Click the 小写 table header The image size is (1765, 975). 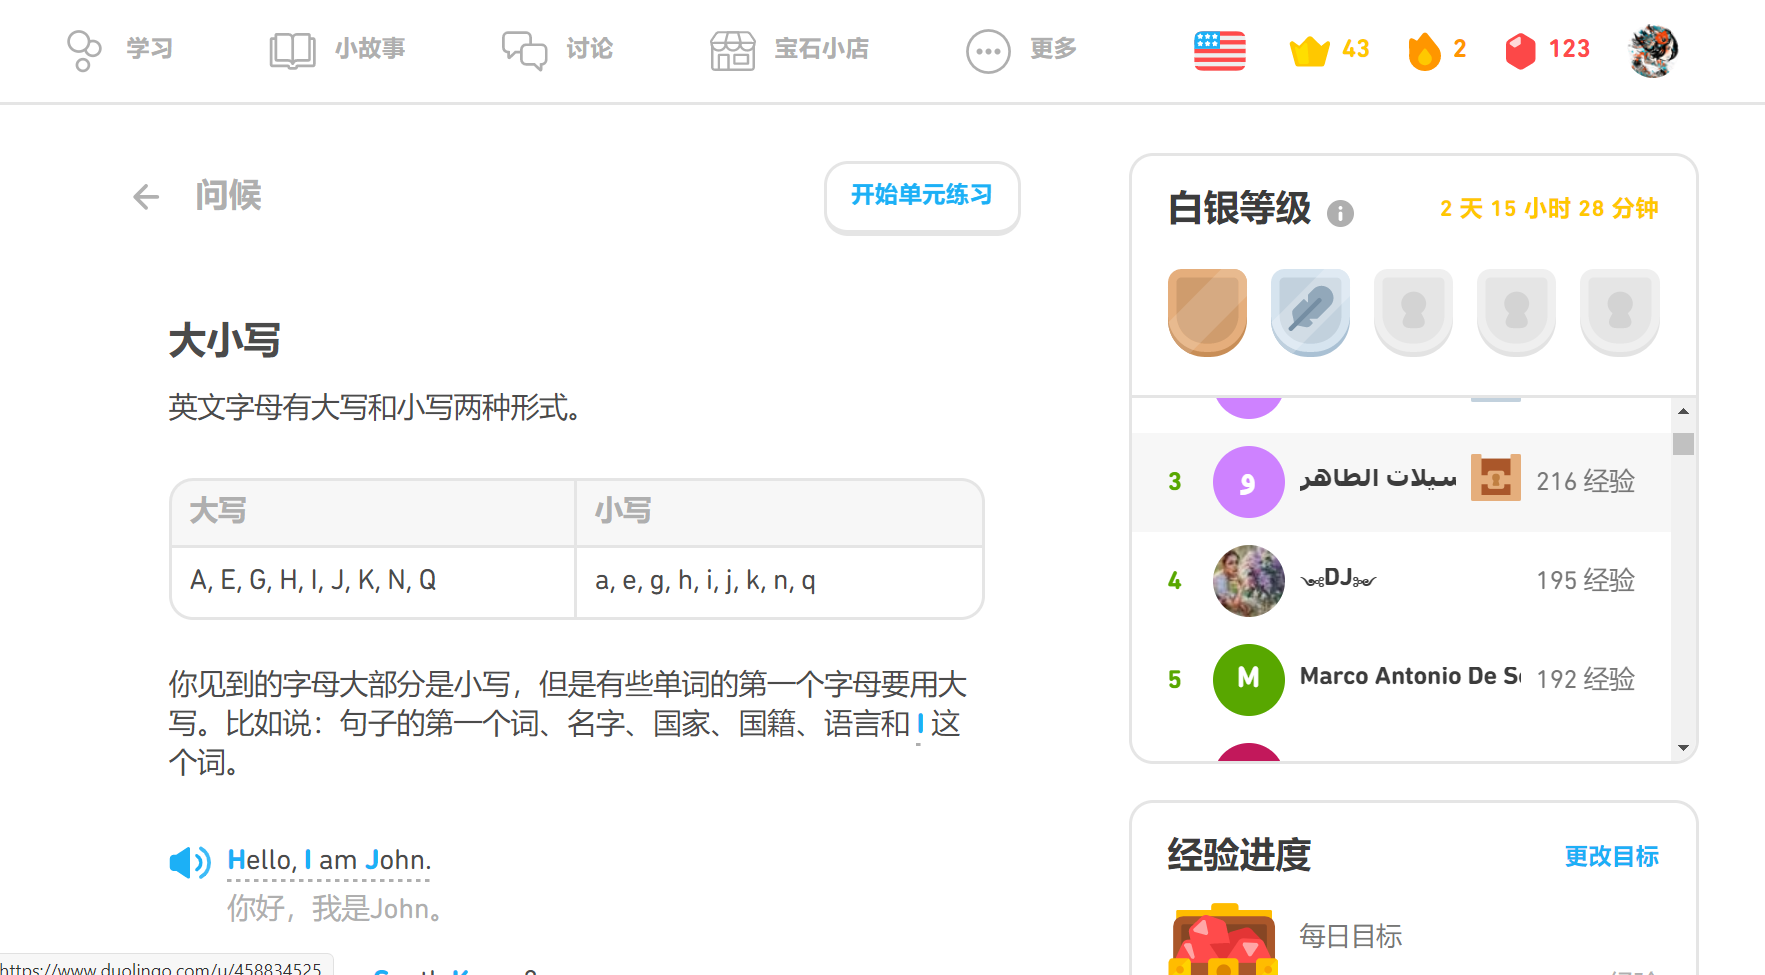[778, 512]
